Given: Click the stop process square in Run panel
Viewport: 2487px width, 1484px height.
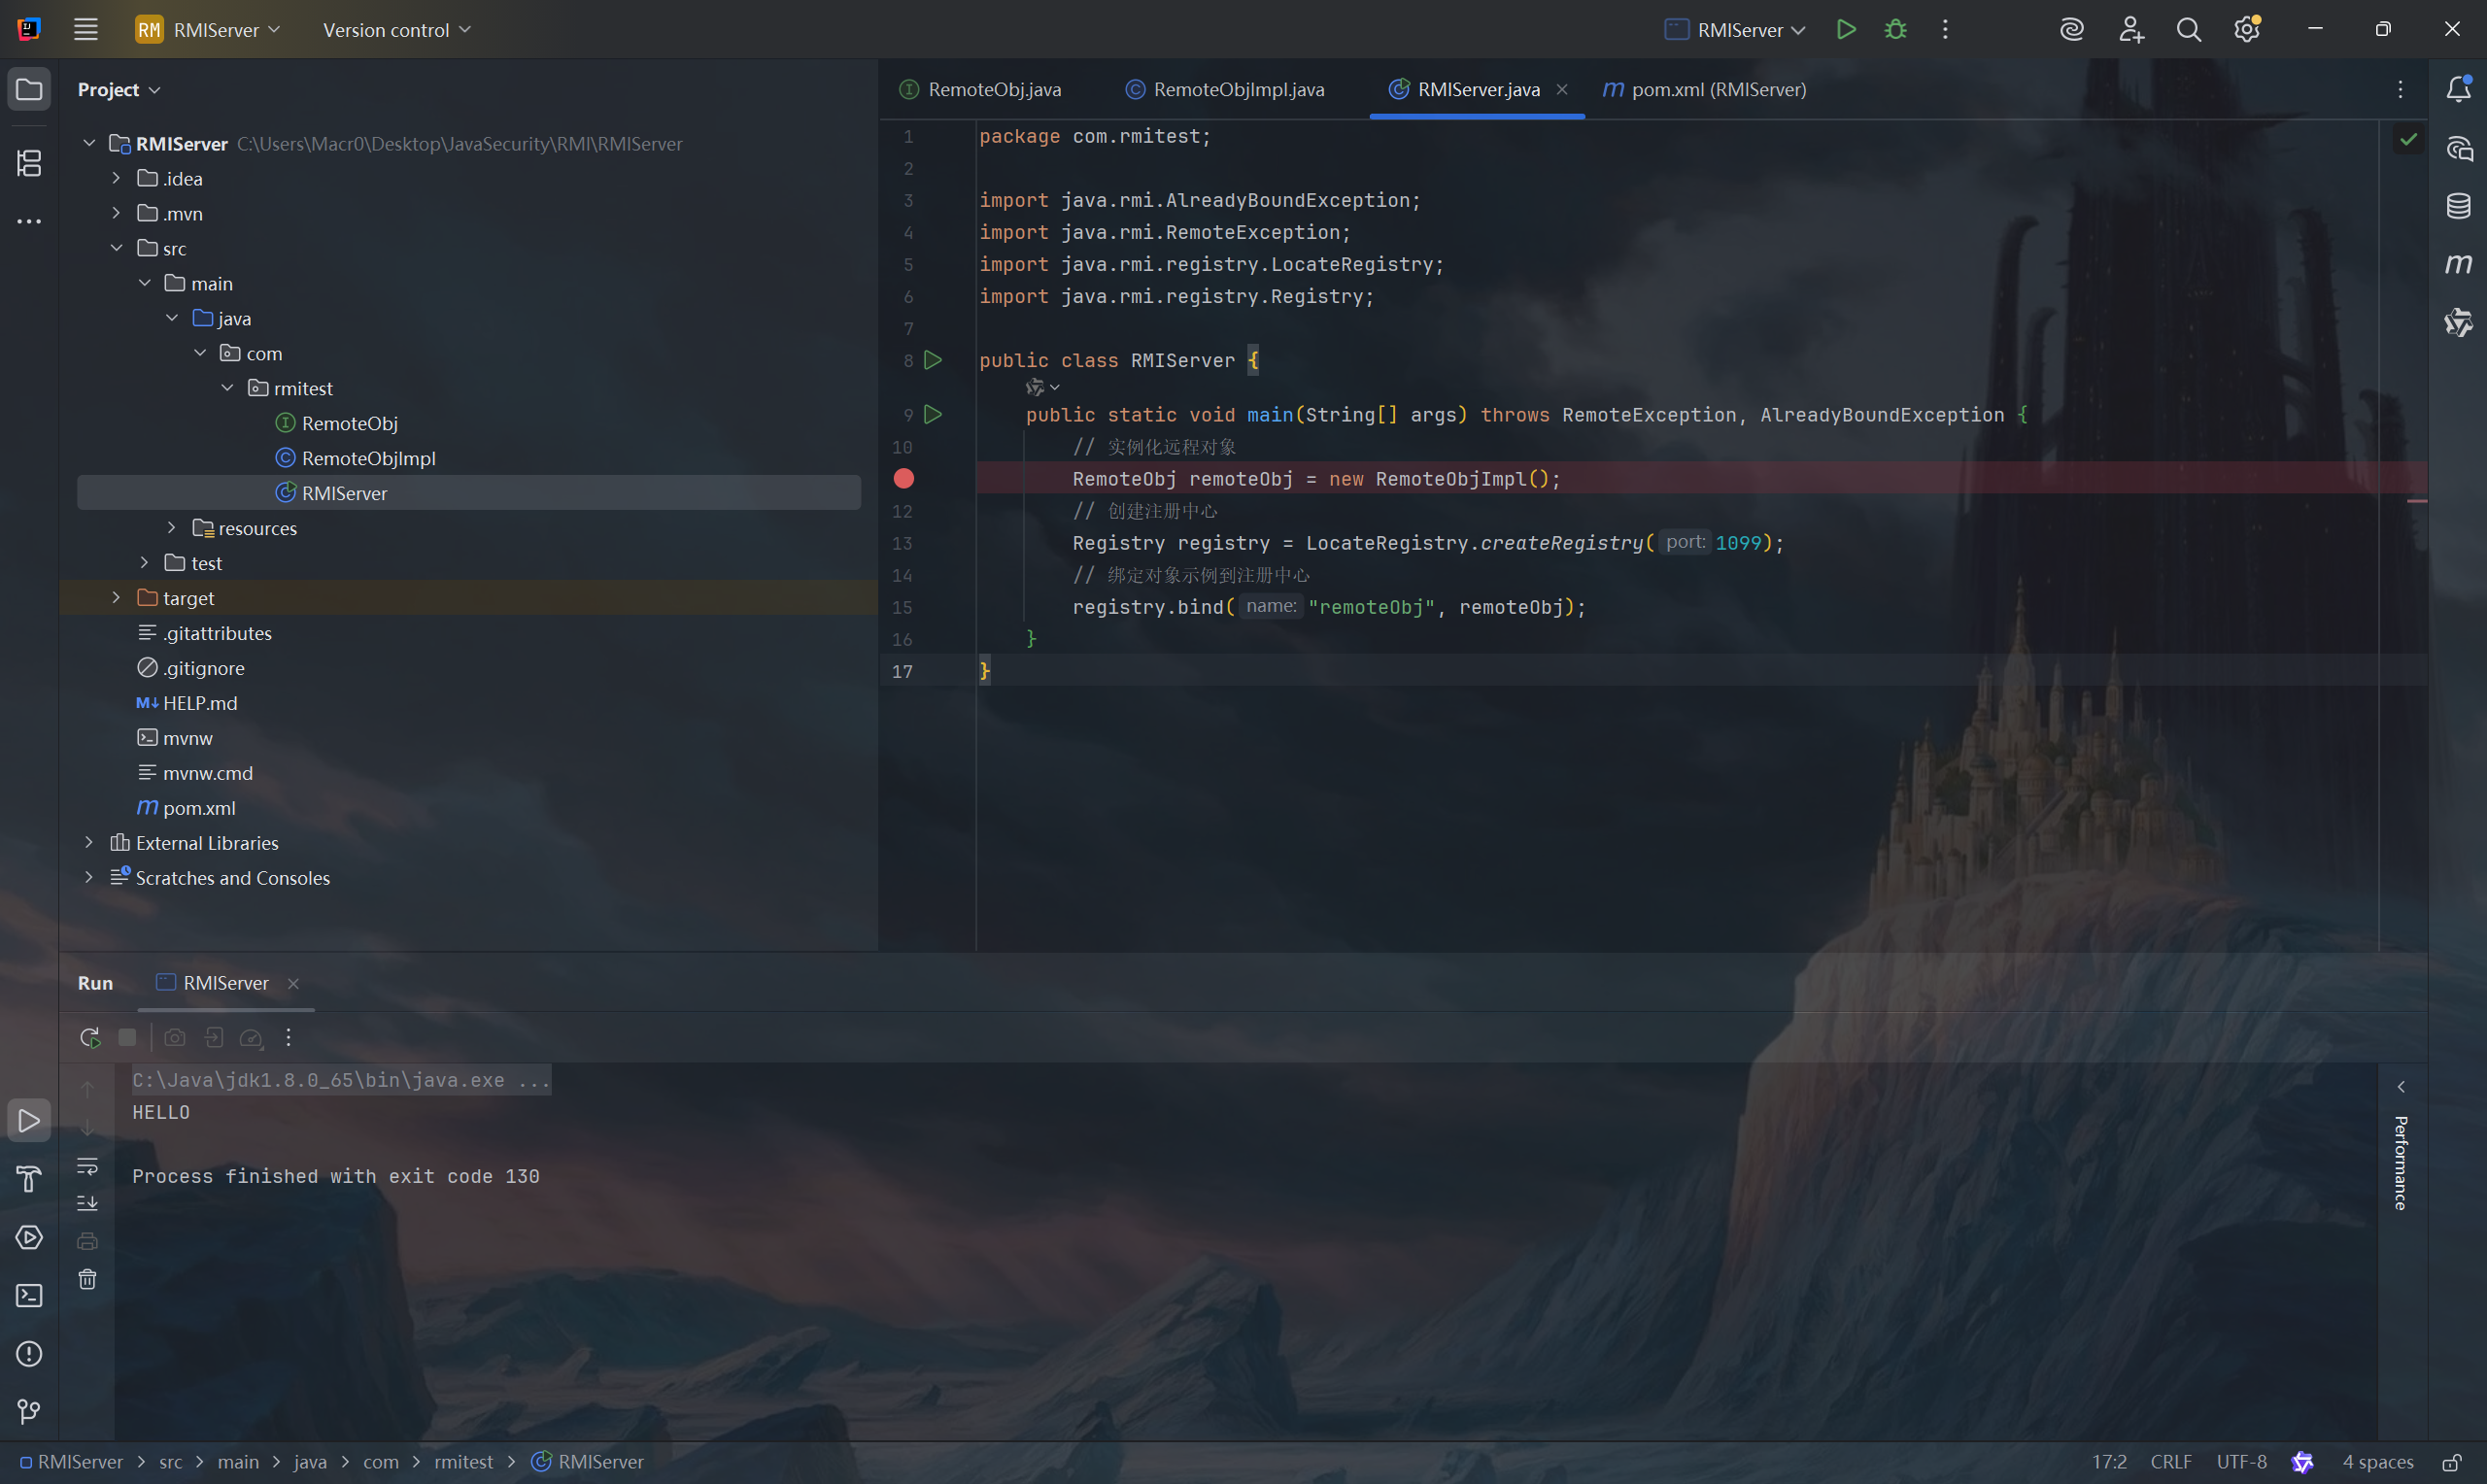Looking at the screenshot, I should click(127, 1038).
